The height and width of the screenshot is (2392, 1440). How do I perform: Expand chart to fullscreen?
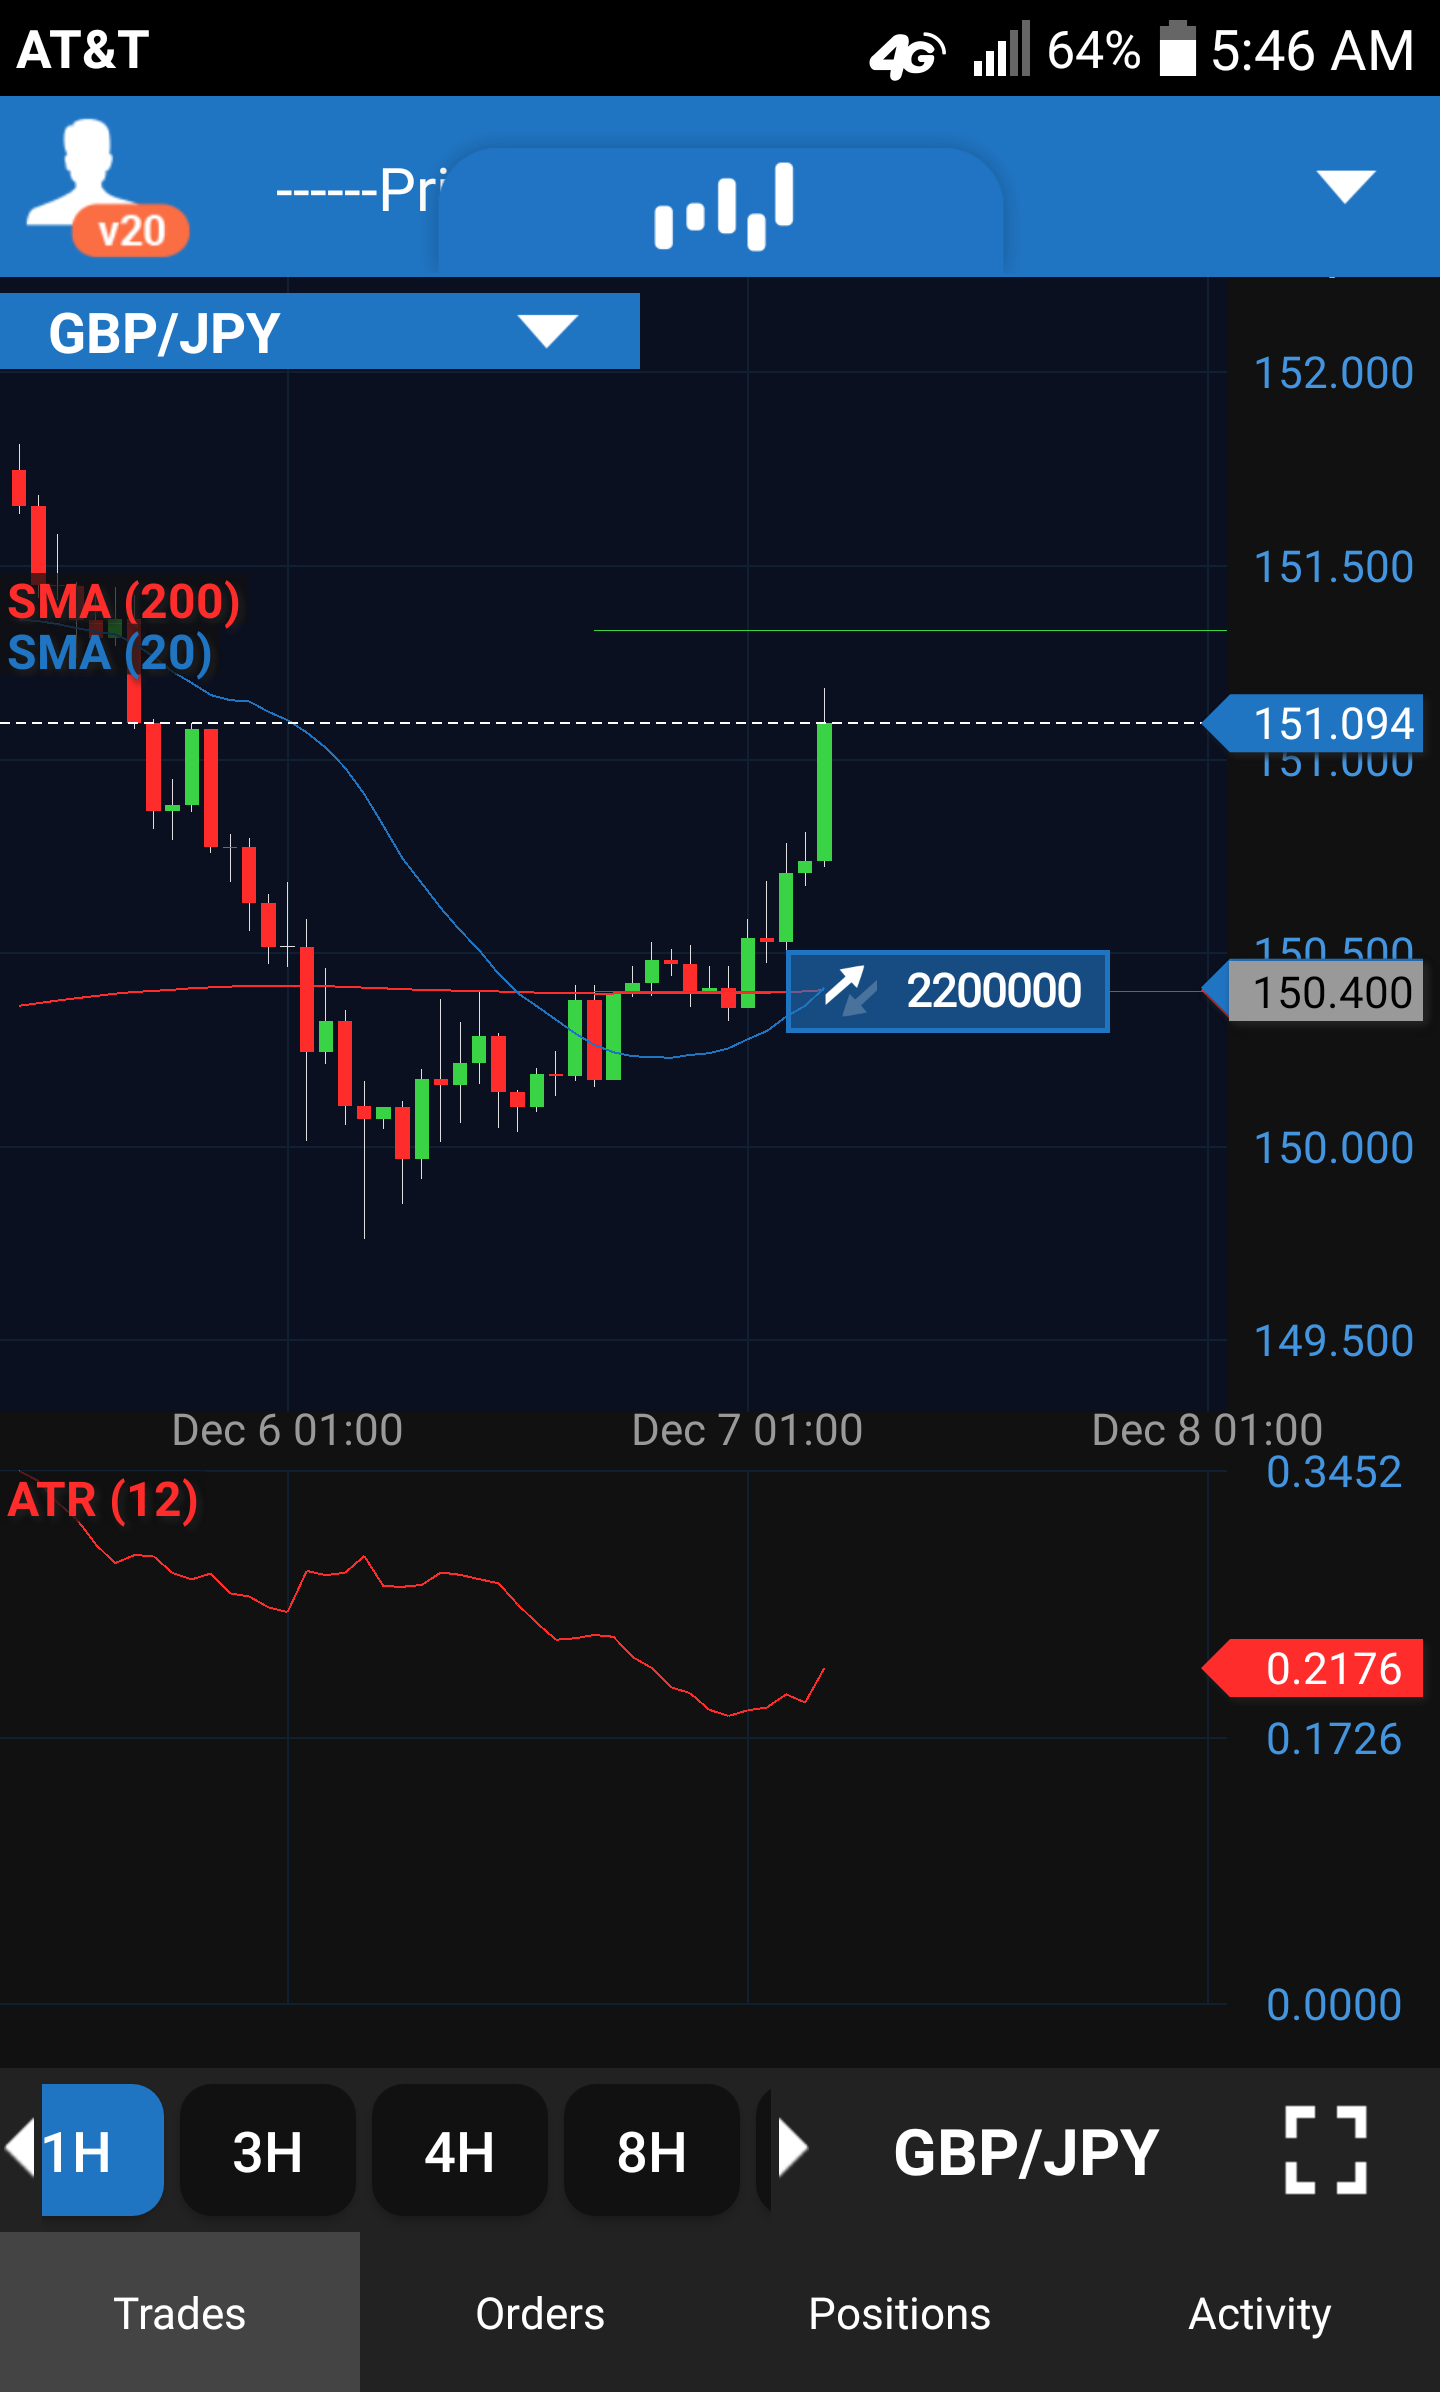tap(1326, 2150)
